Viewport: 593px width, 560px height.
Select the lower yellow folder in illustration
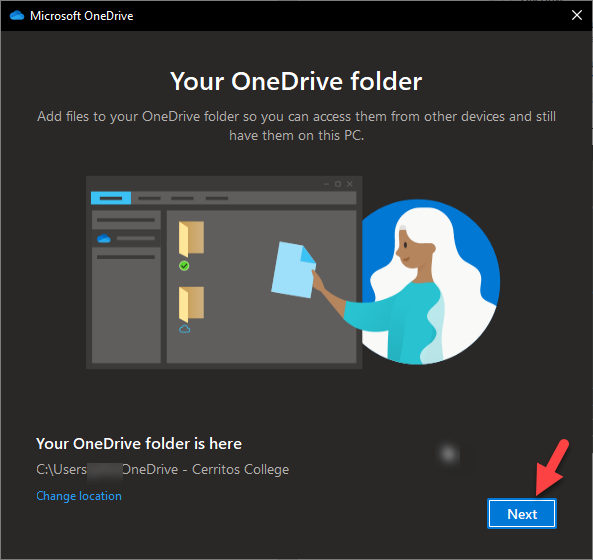pos(191,304)
